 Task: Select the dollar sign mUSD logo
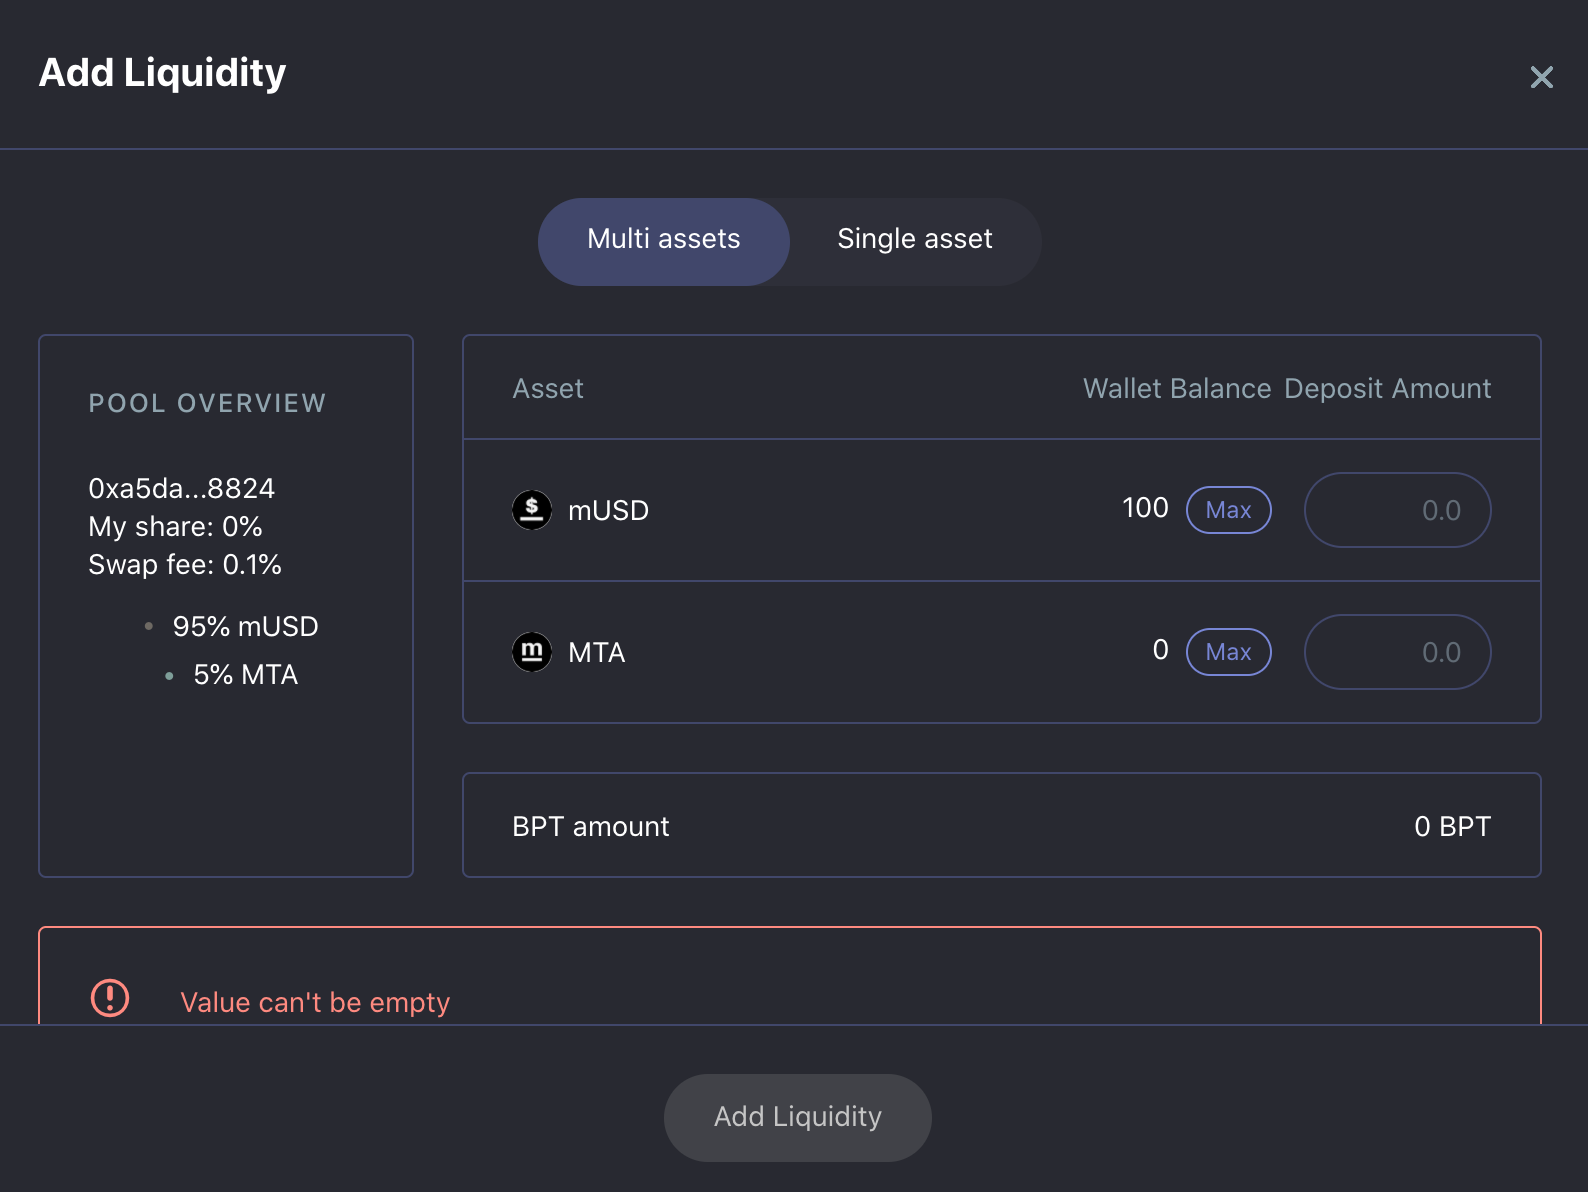coord(532,510)
